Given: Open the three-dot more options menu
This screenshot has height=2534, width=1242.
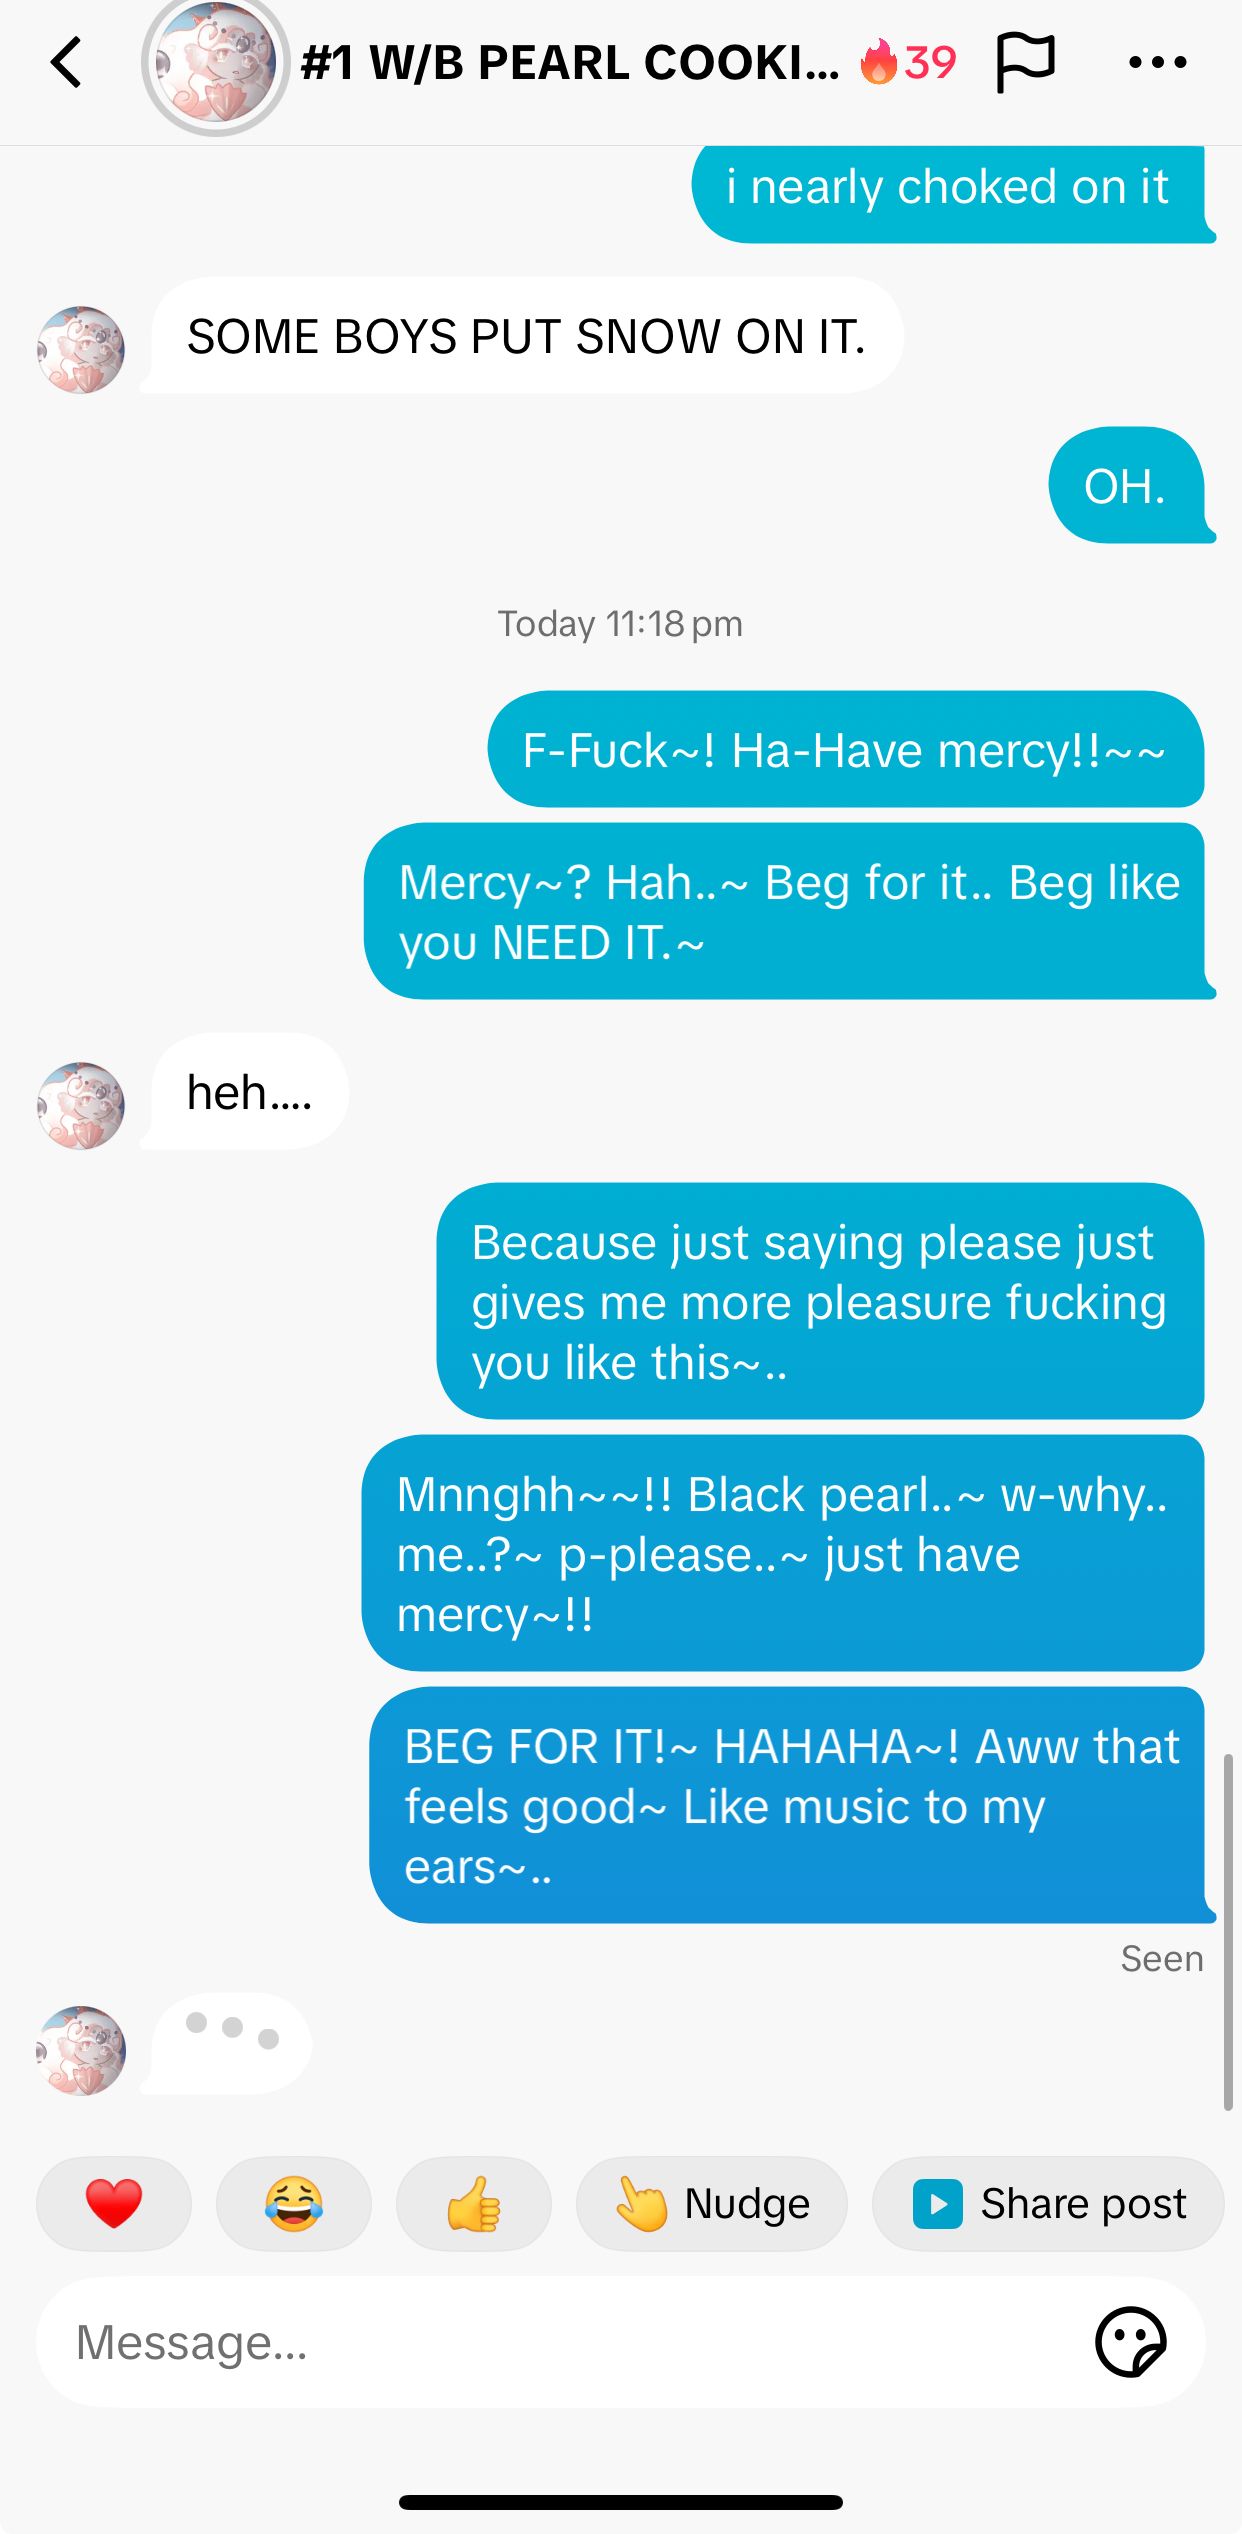Looking at the screenshot, I should click(1157, 62).
